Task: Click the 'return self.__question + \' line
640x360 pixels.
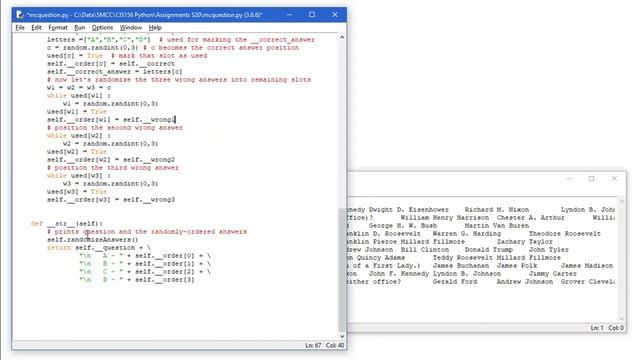Action: coord(99,248)
